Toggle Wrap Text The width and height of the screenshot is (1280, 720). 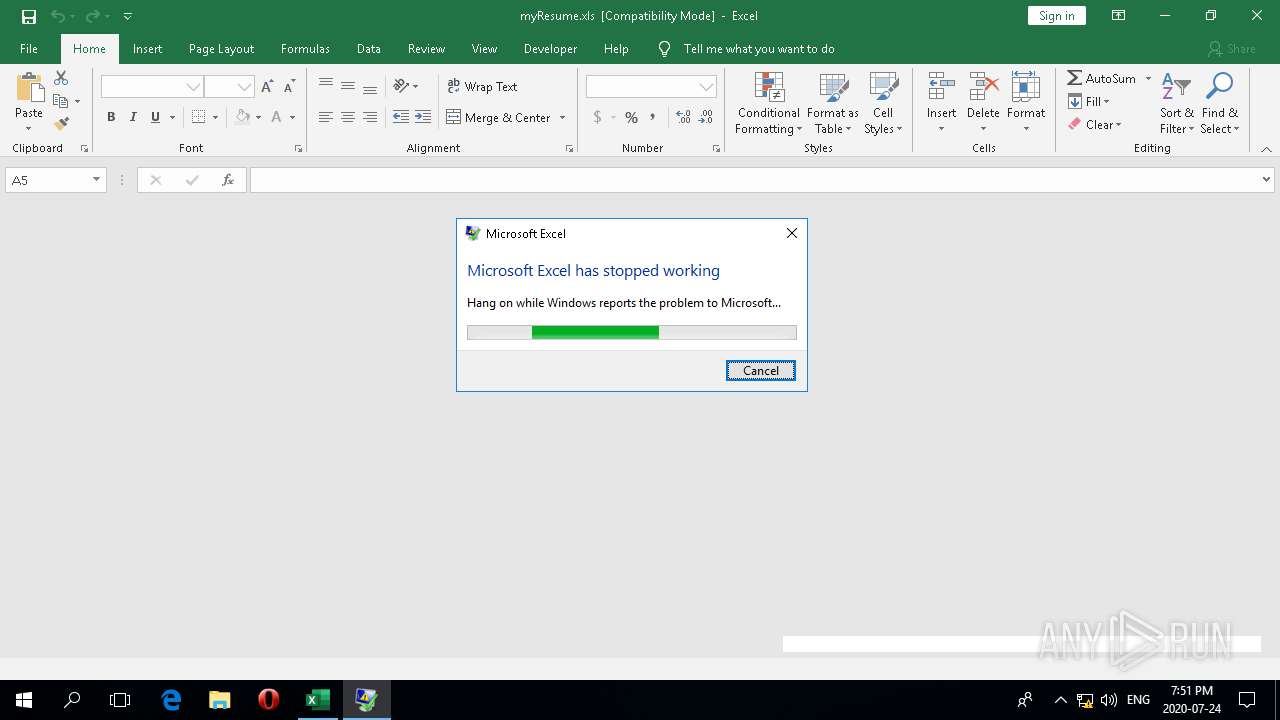tap(482, 86)
